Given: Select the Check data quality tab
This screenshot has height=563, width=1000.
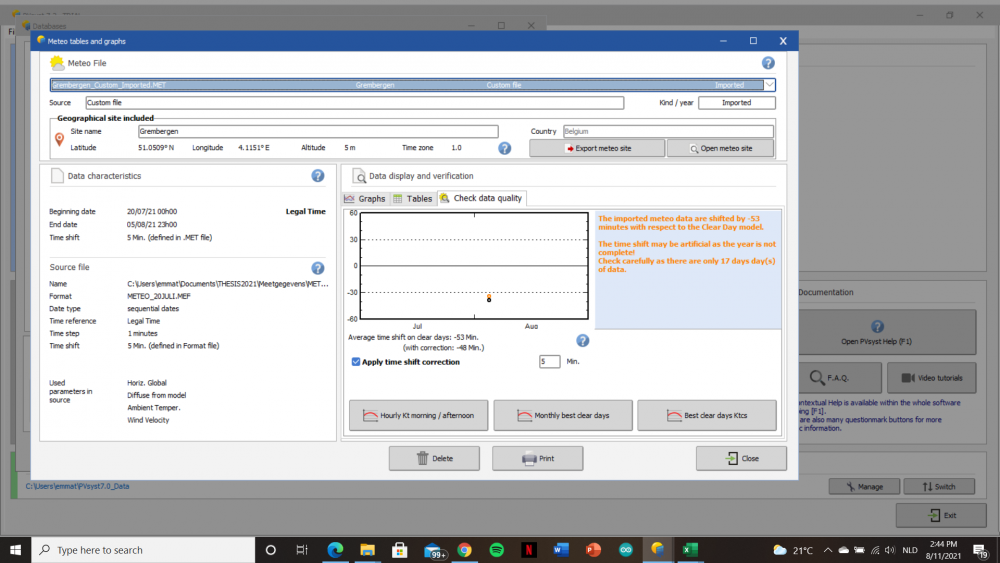Looking at the screenshot, I should point(481,199).
